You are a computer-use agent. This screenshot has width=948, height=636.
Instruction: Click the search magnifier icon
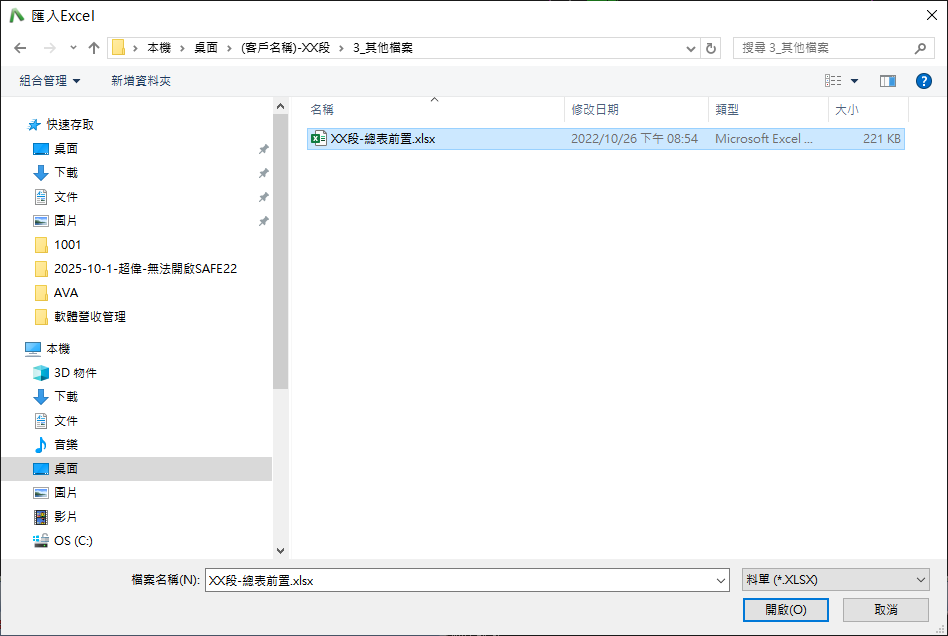pos(920,48)
